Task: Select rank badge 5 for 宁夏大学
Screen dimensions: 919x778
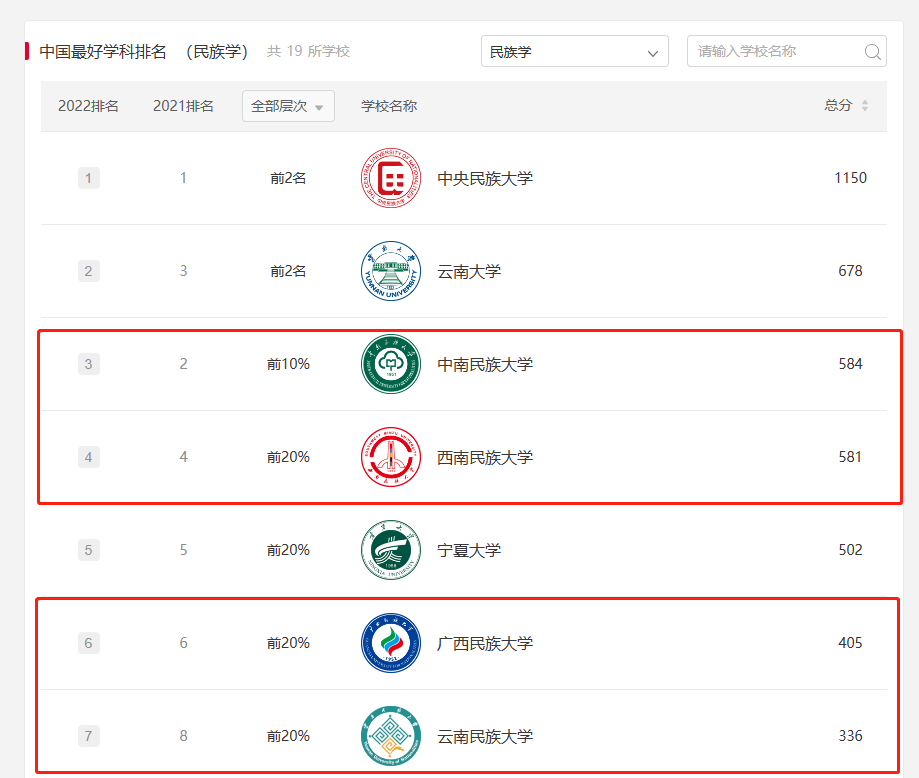Action: click(x=89, y=550)
